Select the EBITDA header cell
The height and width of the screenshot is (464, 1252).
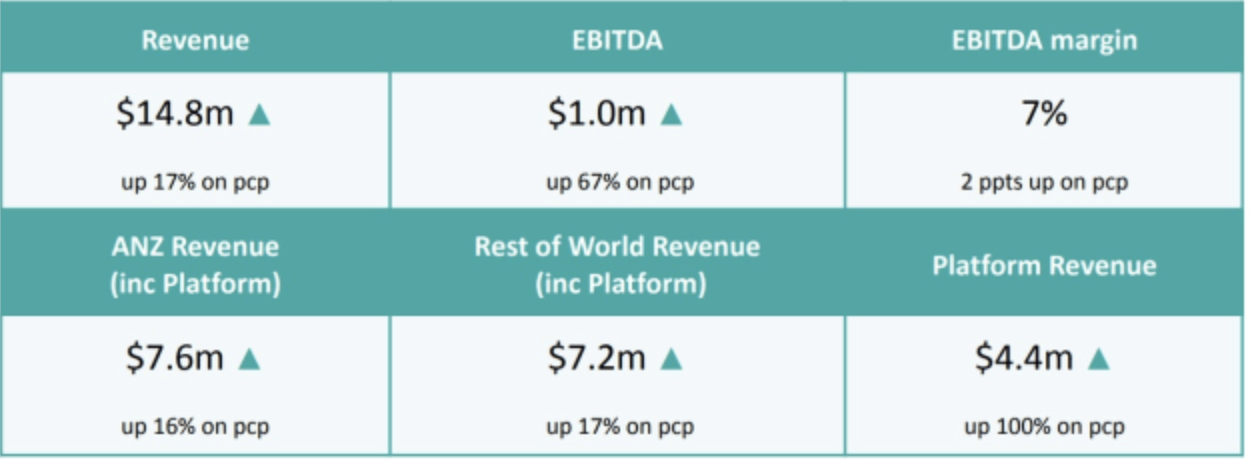[x=618, y=41]
